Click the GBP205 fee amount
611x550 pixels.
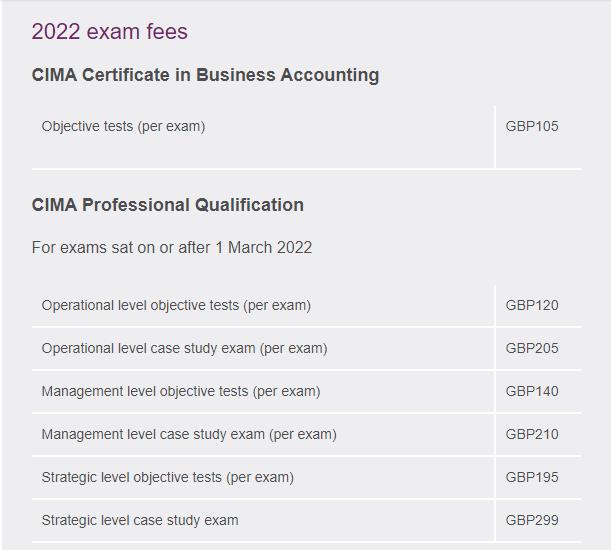pos(532,348)
